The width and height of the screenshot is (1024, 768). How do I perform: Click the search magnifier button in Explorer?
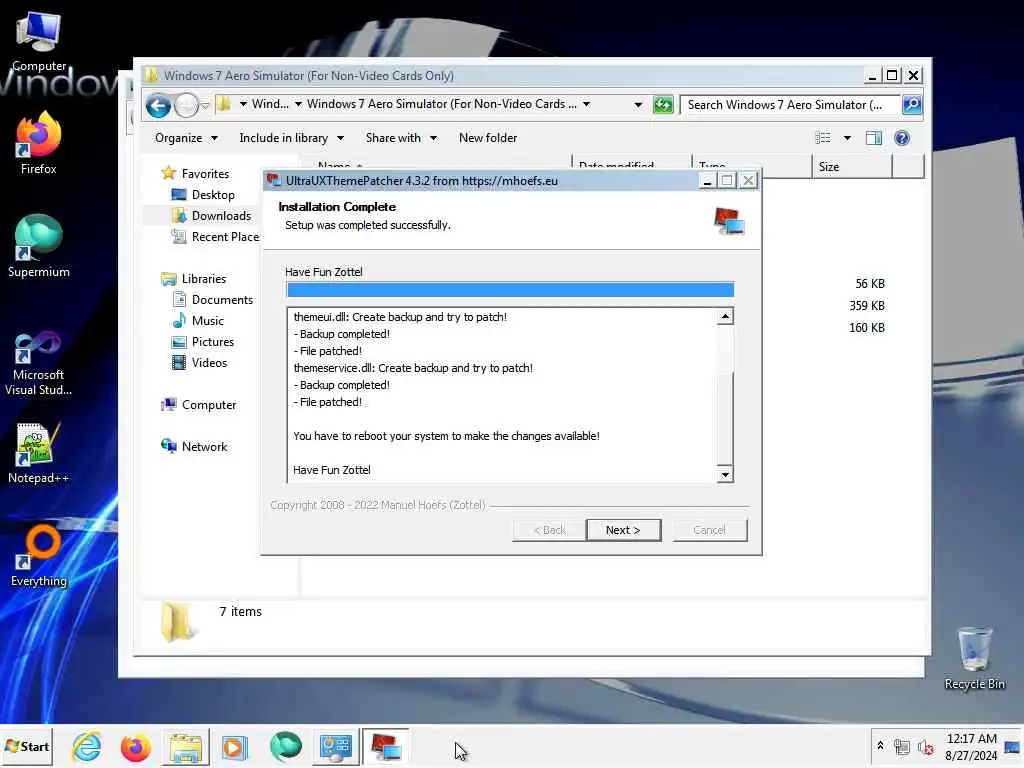click(x=912, y=104)
